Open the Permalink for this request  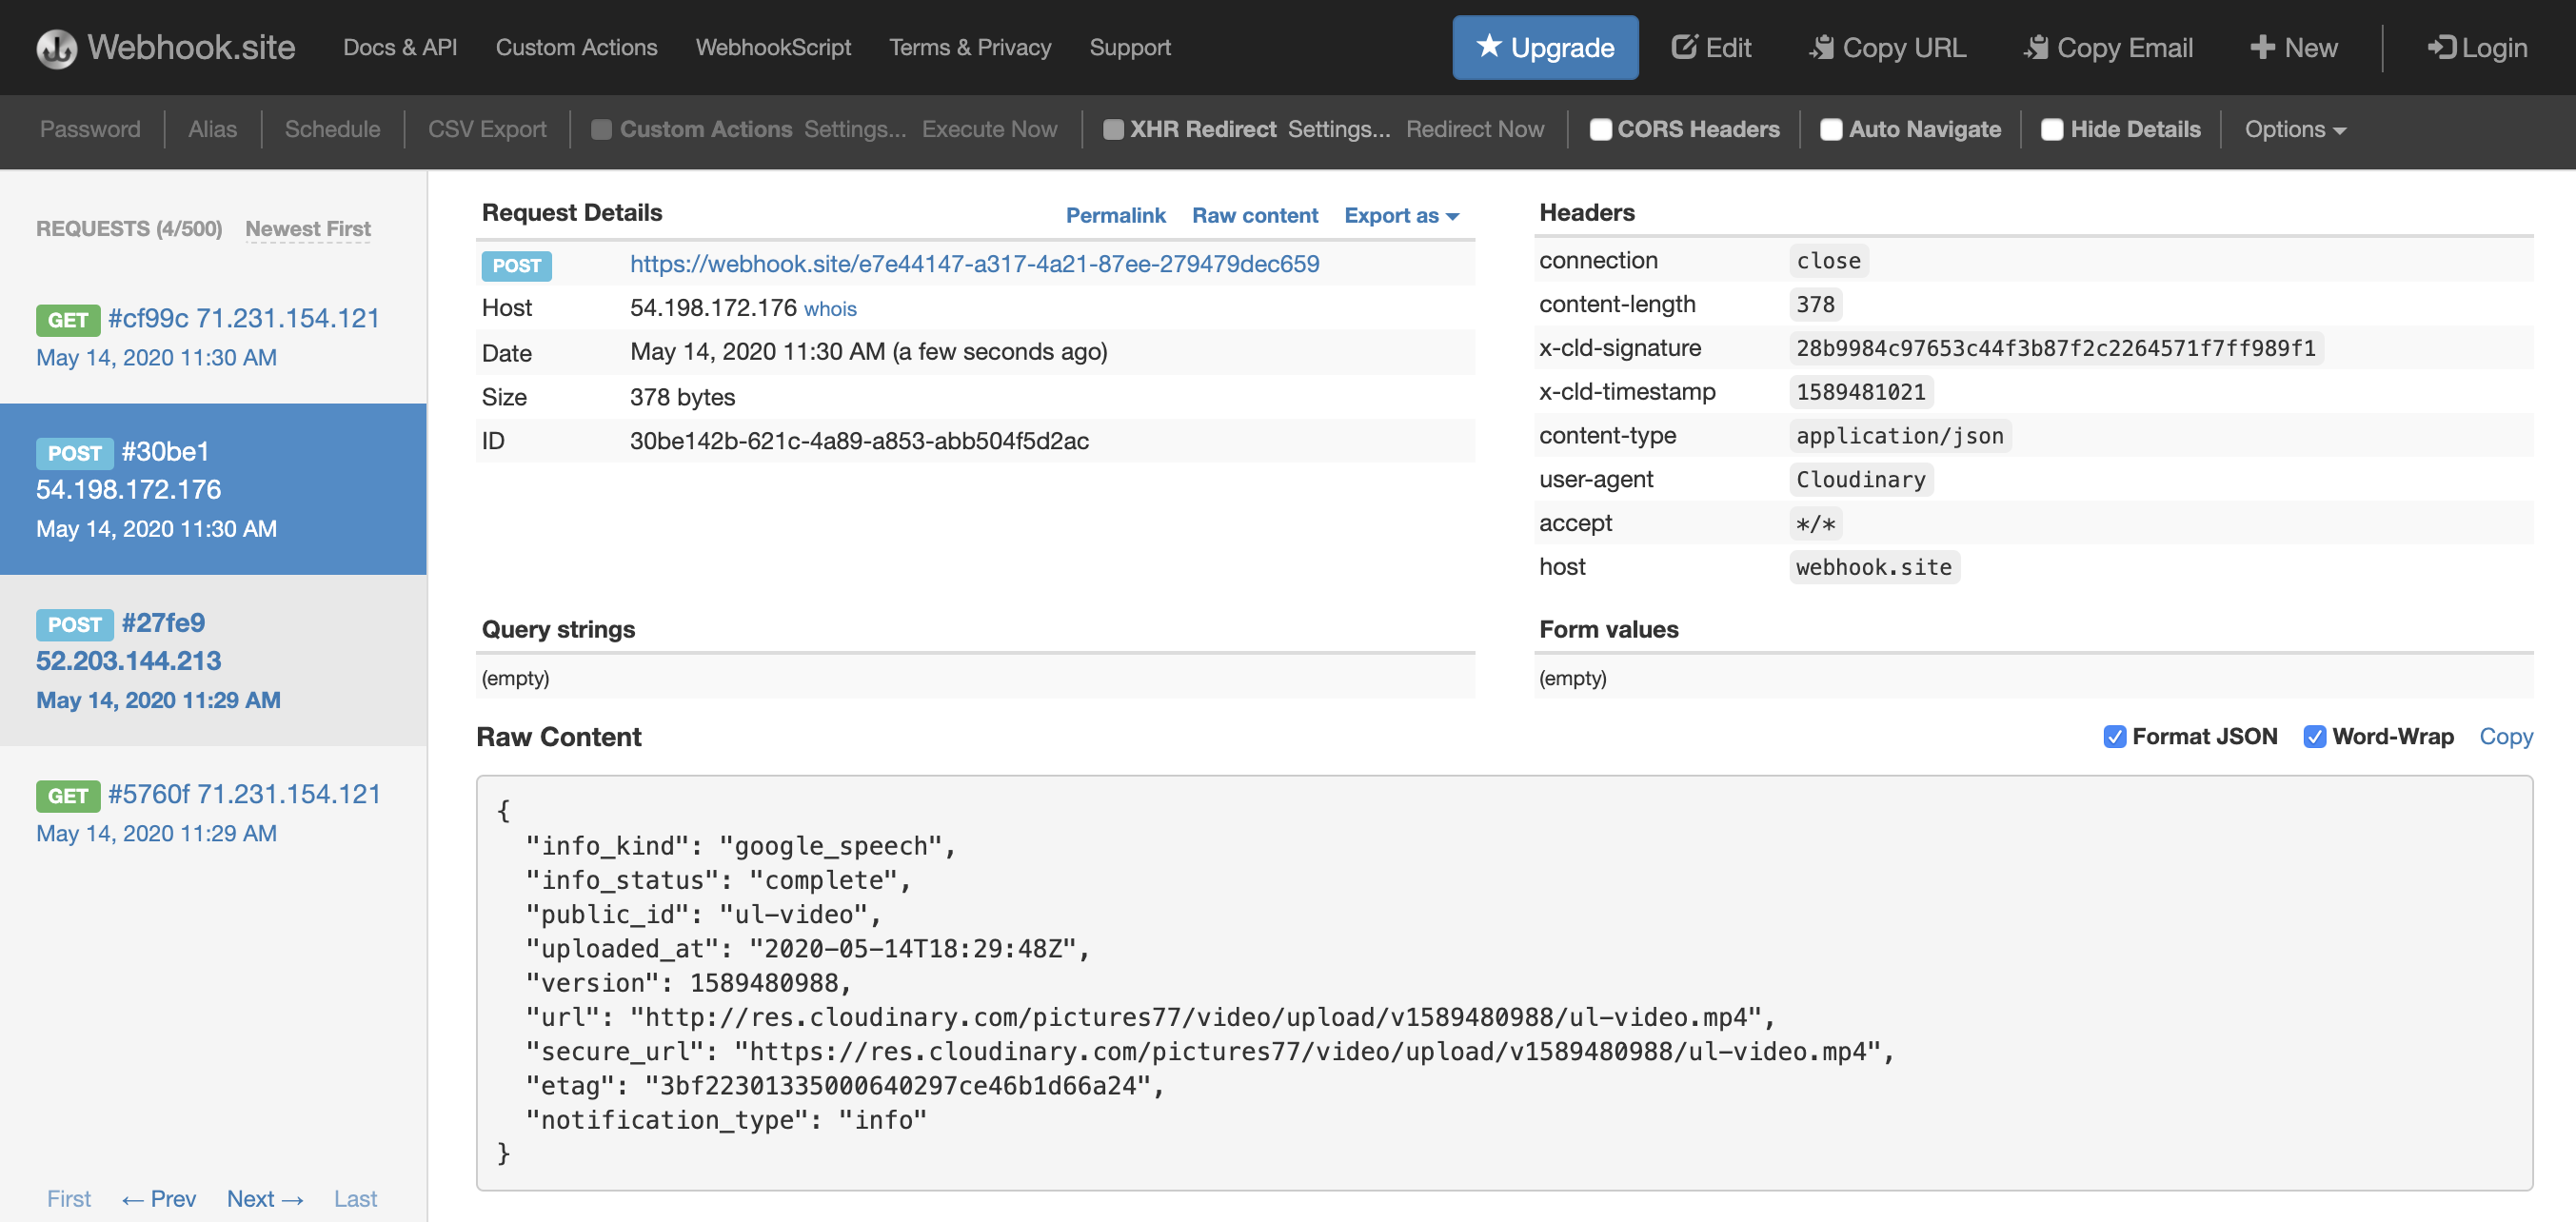point(1116,215)
